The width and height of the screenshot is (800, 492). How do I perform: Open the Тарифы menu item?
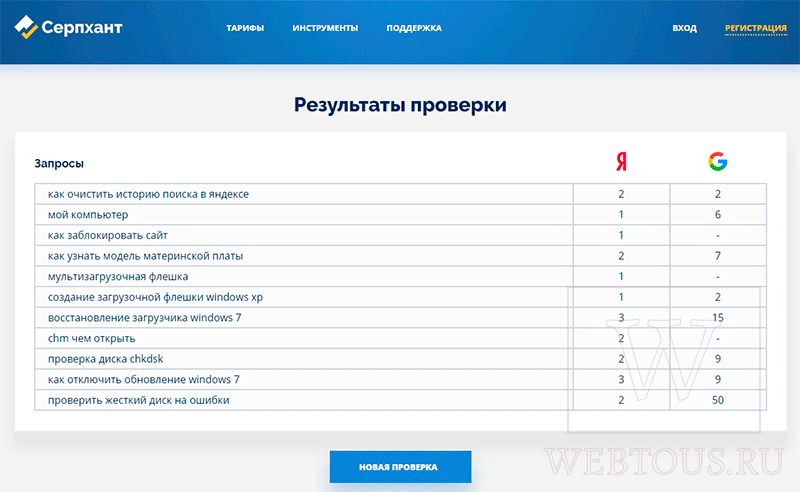click(245, 28)
